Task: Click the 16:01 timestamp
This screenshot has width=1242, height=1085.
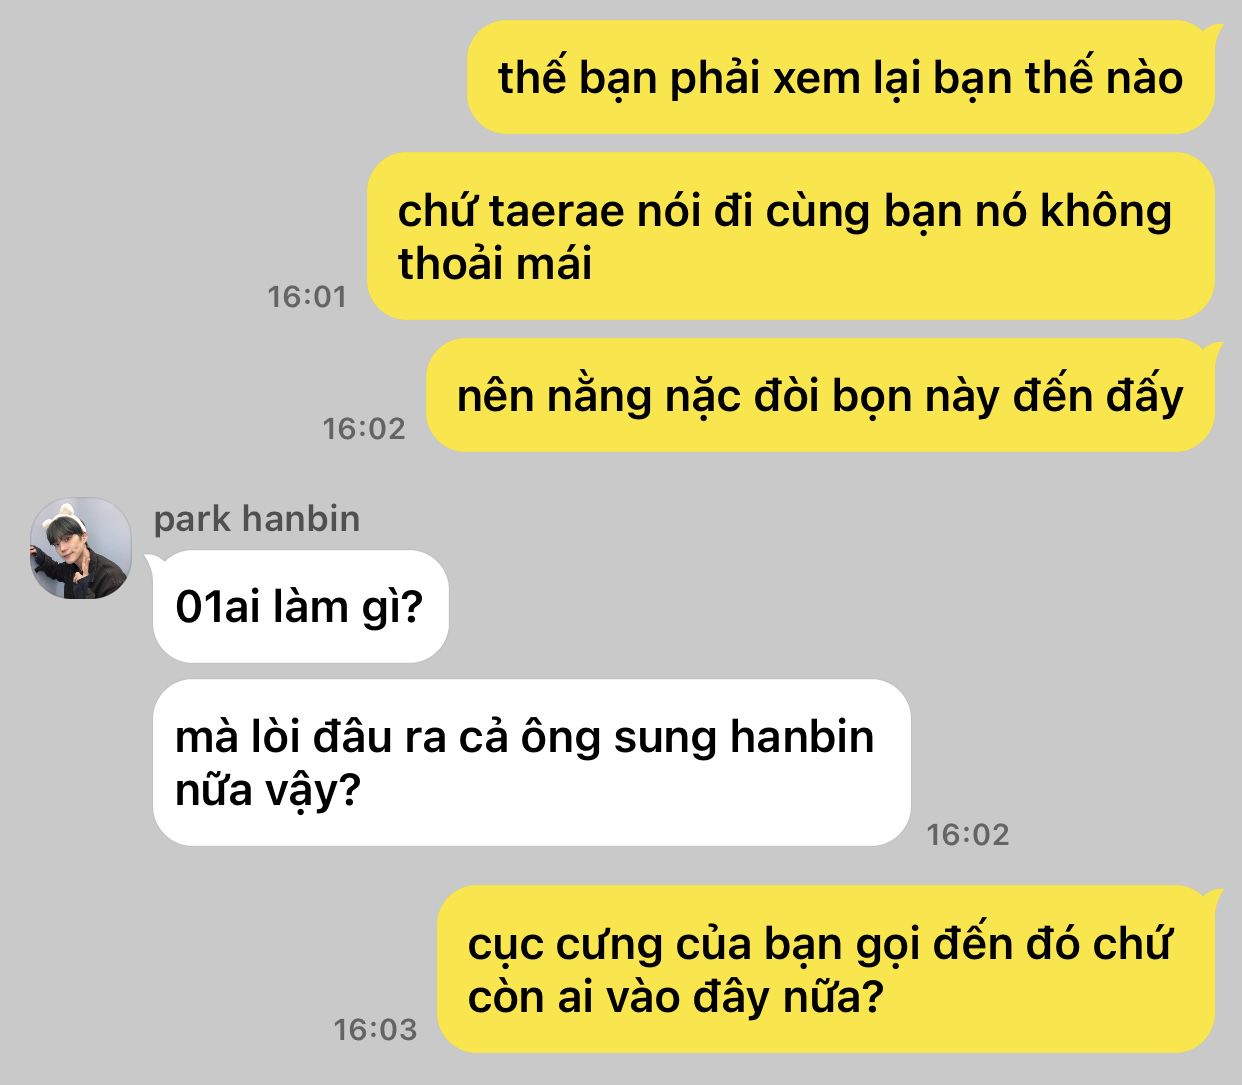Action: 307,296
